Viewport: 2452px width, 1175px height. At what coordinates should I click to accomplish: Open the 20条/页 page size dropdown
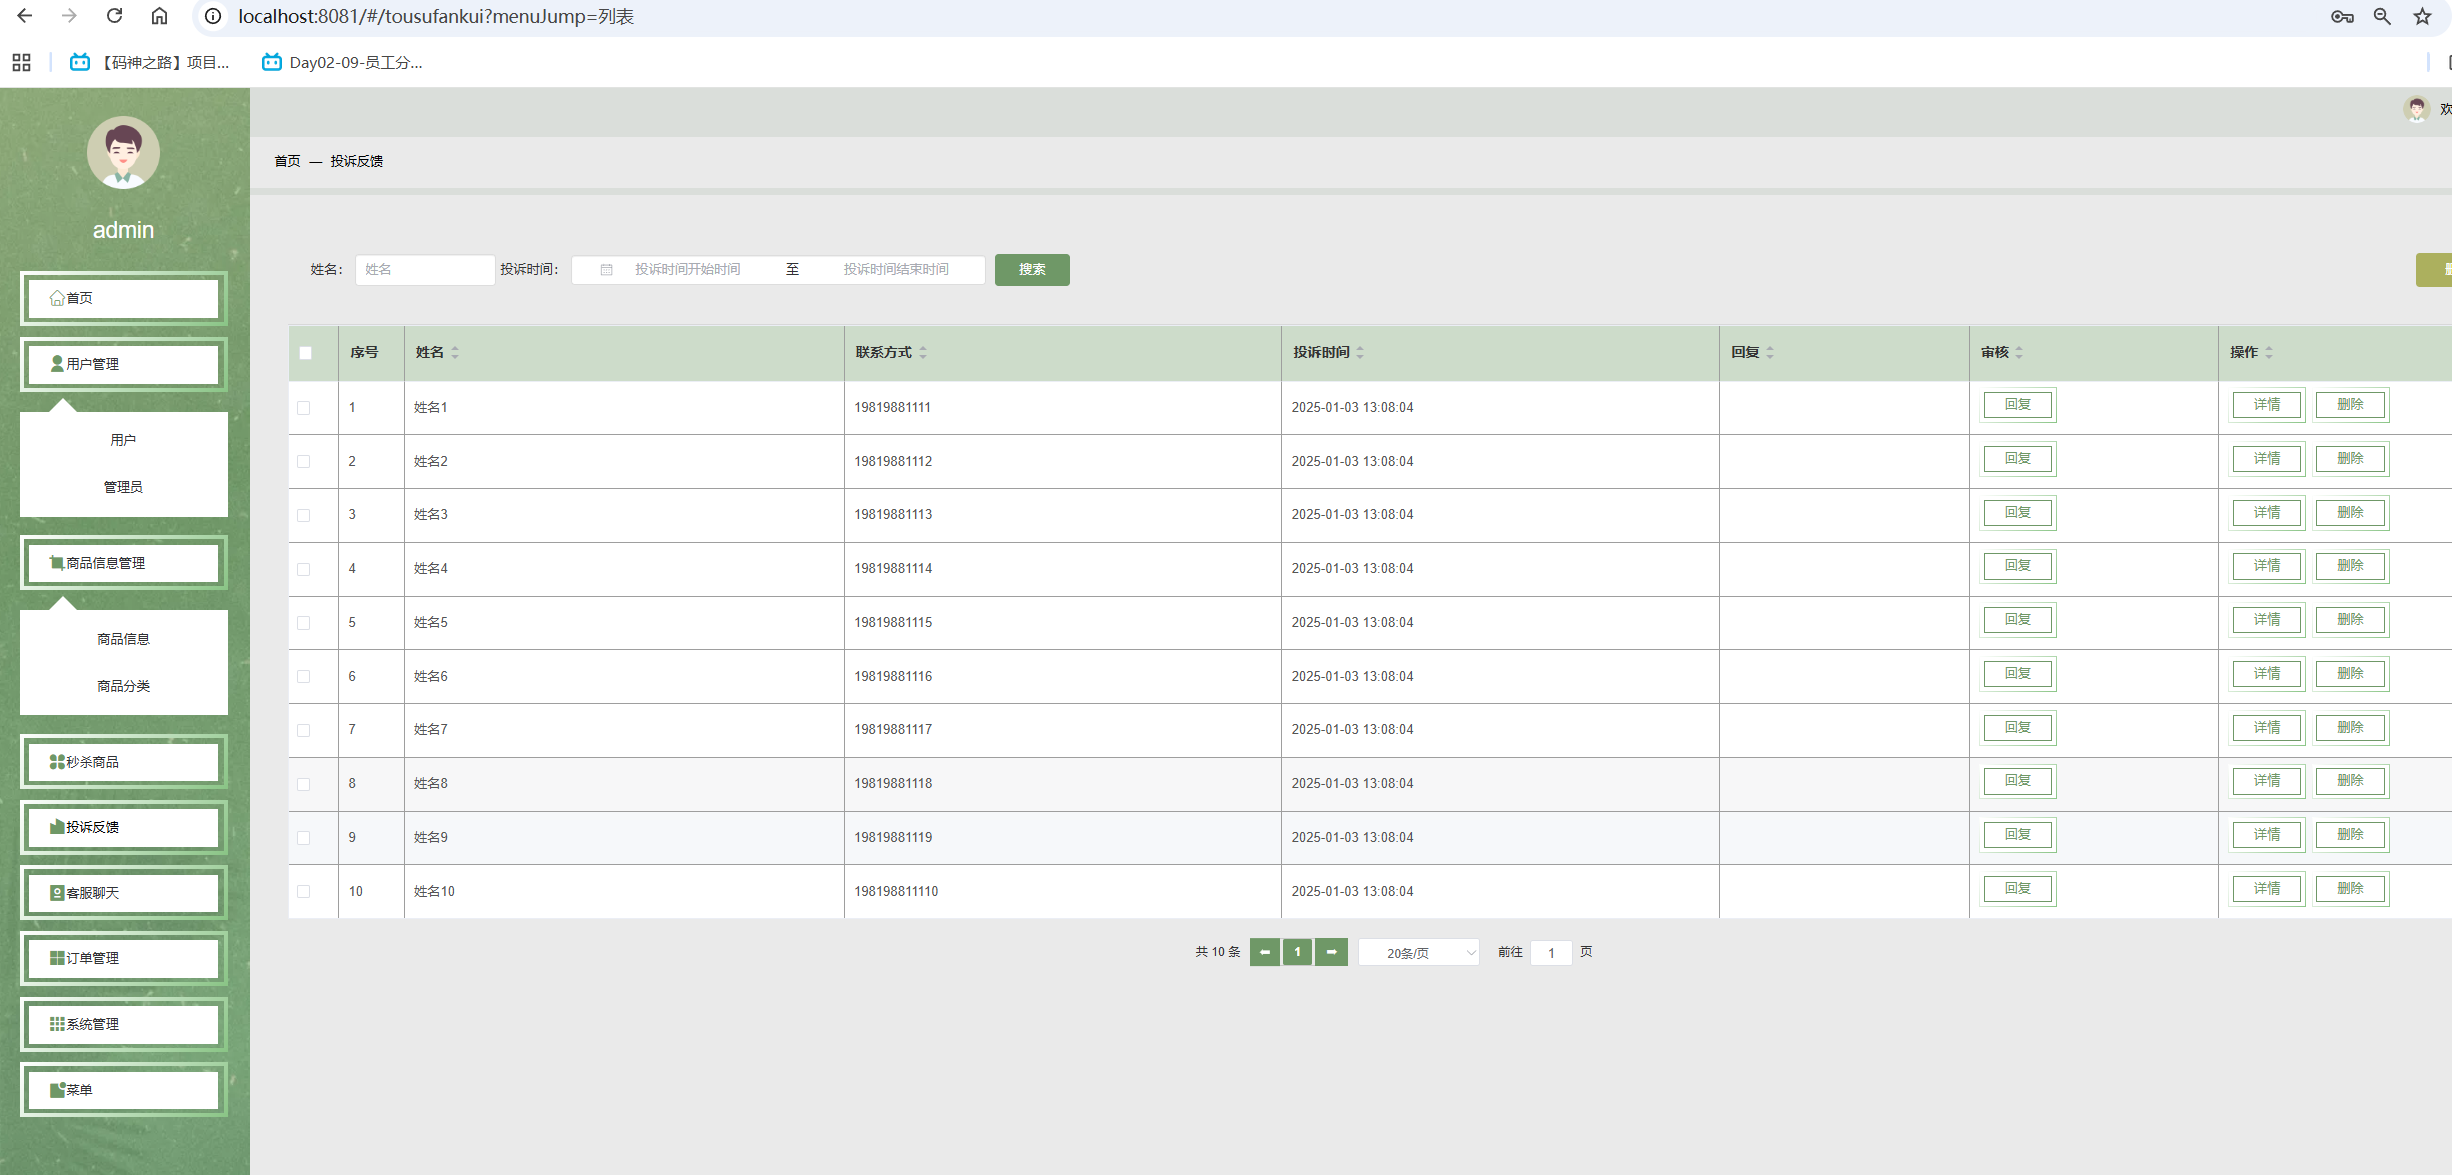(x=1418, y=953)
